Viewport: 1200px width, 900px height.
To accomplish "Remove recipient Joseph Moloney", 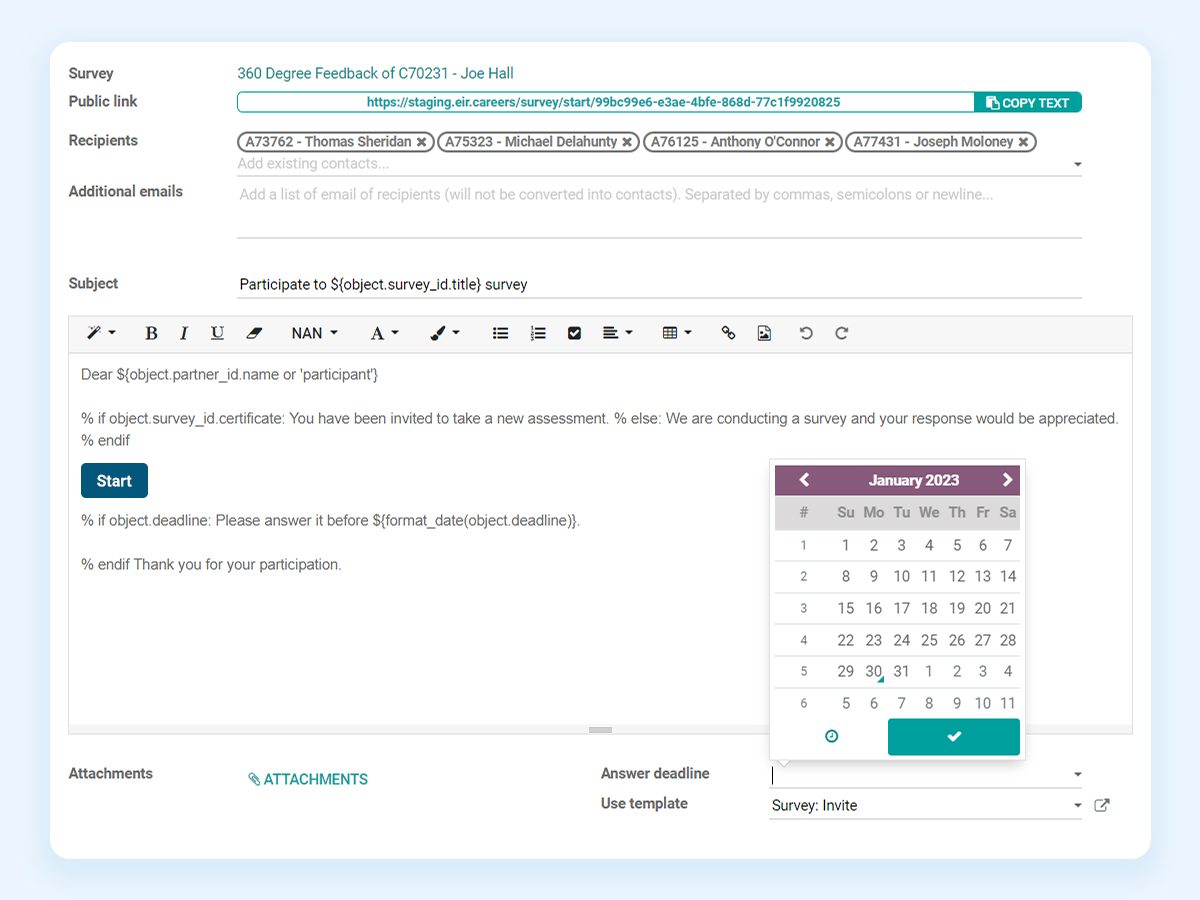I will 1023,142.
